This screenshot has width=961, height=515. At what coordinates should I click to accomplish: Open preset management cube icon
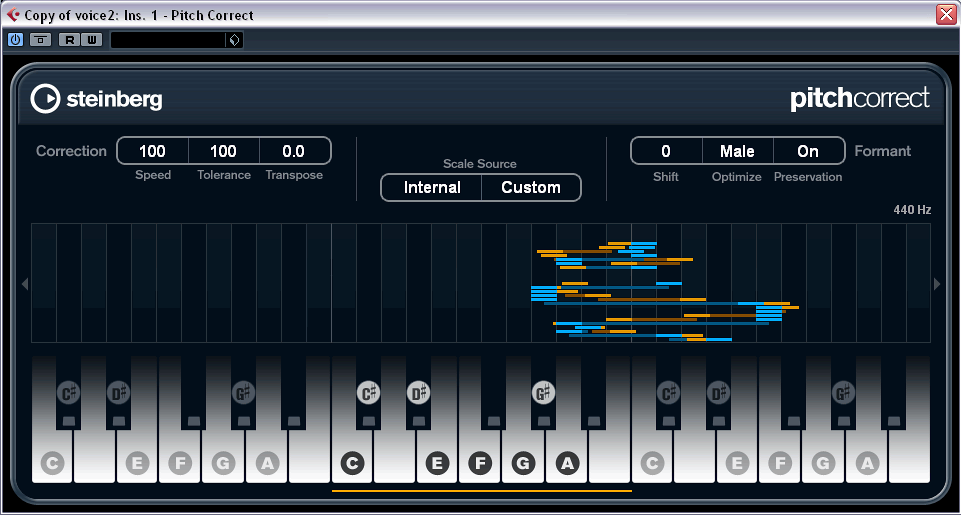tap(234, 40)
